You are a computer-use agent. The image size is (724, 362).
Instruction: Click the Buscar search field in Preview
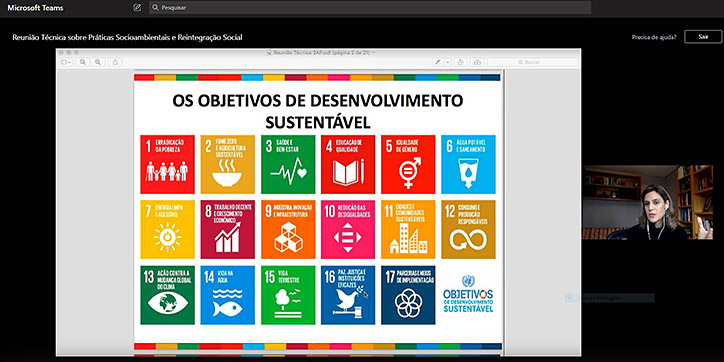click(533, 62)
